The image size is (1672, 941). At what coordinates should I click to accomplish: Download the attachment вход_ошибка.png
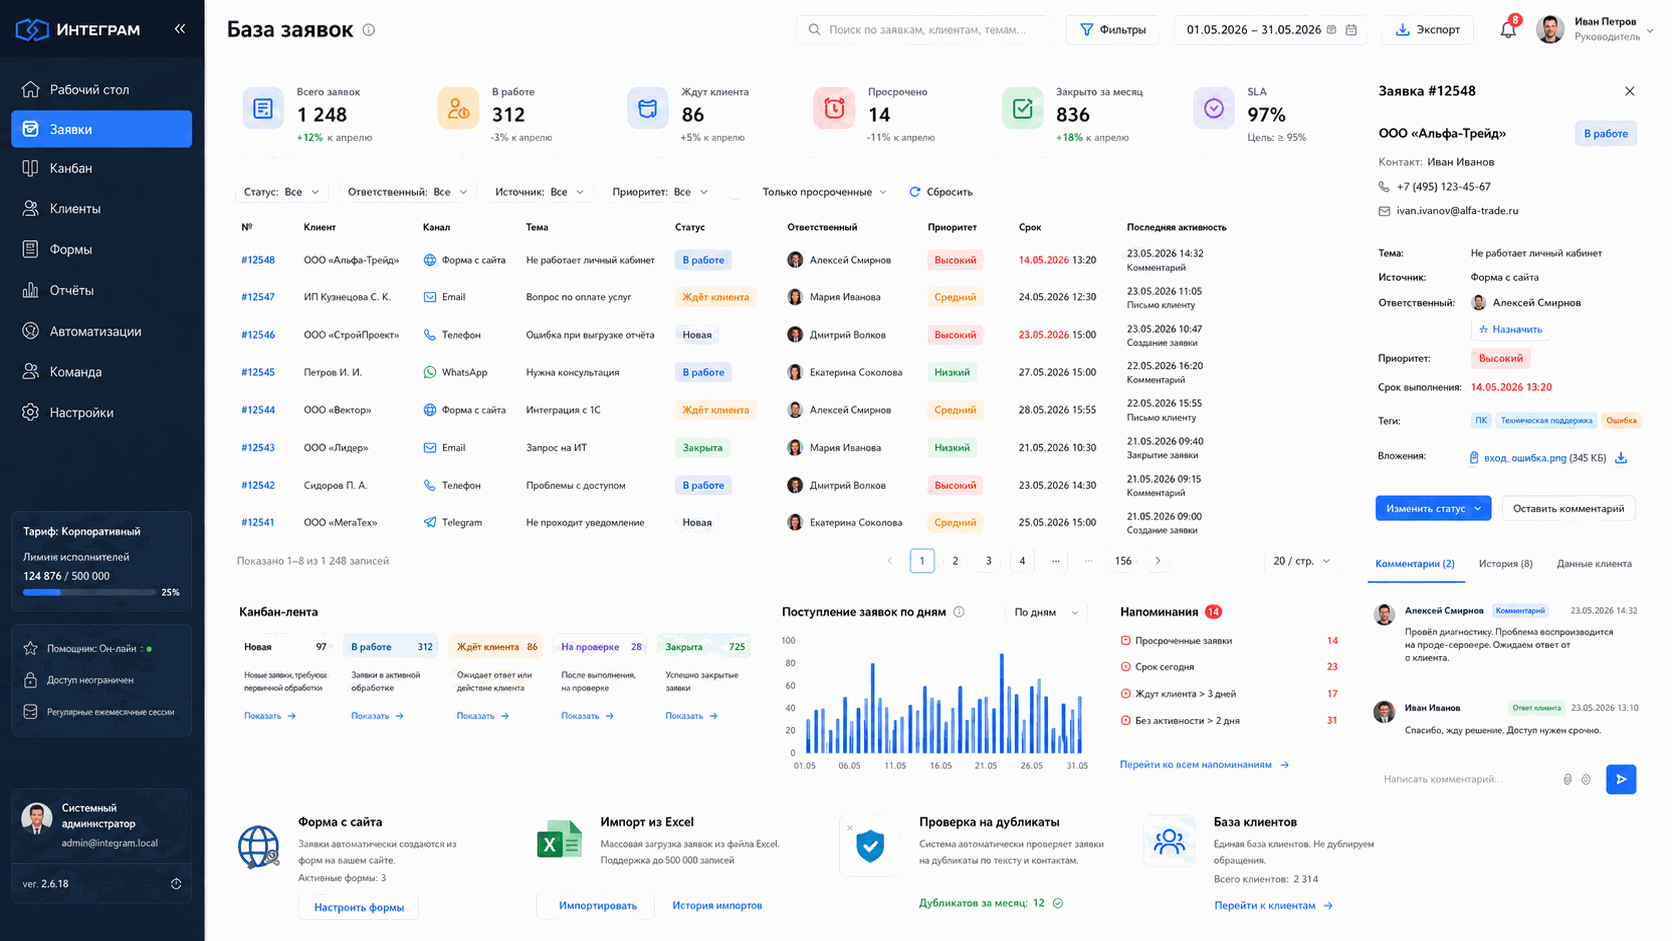point(1621,458)
